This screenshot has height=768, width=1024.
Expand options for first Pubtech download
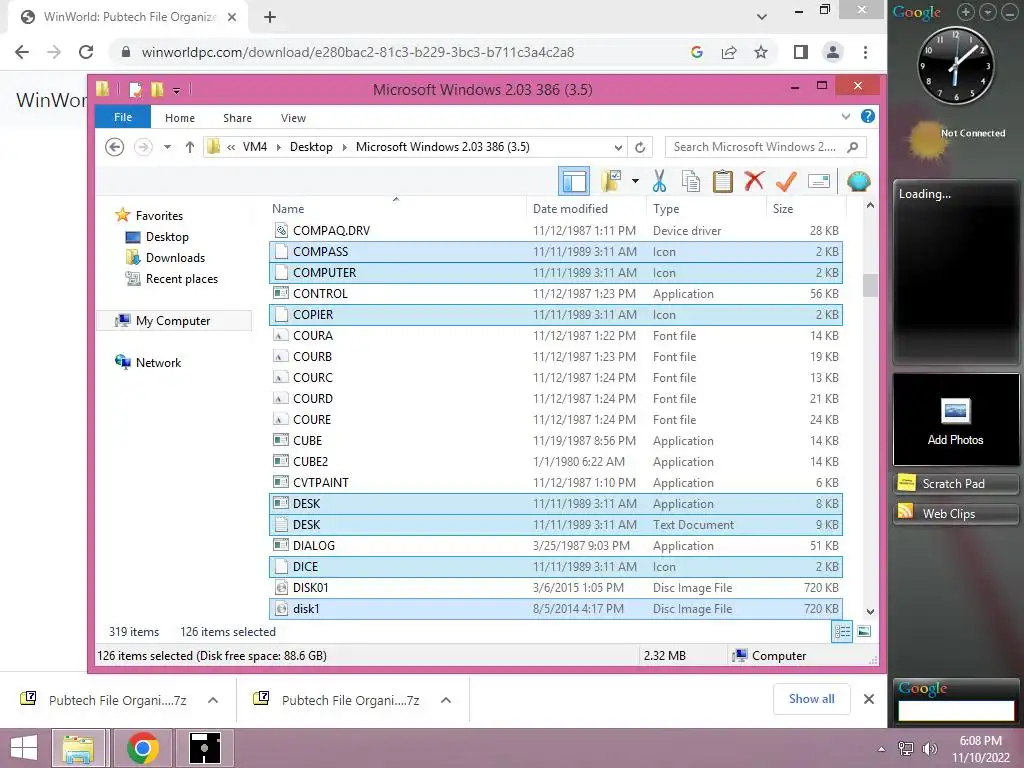click(213, 700)
